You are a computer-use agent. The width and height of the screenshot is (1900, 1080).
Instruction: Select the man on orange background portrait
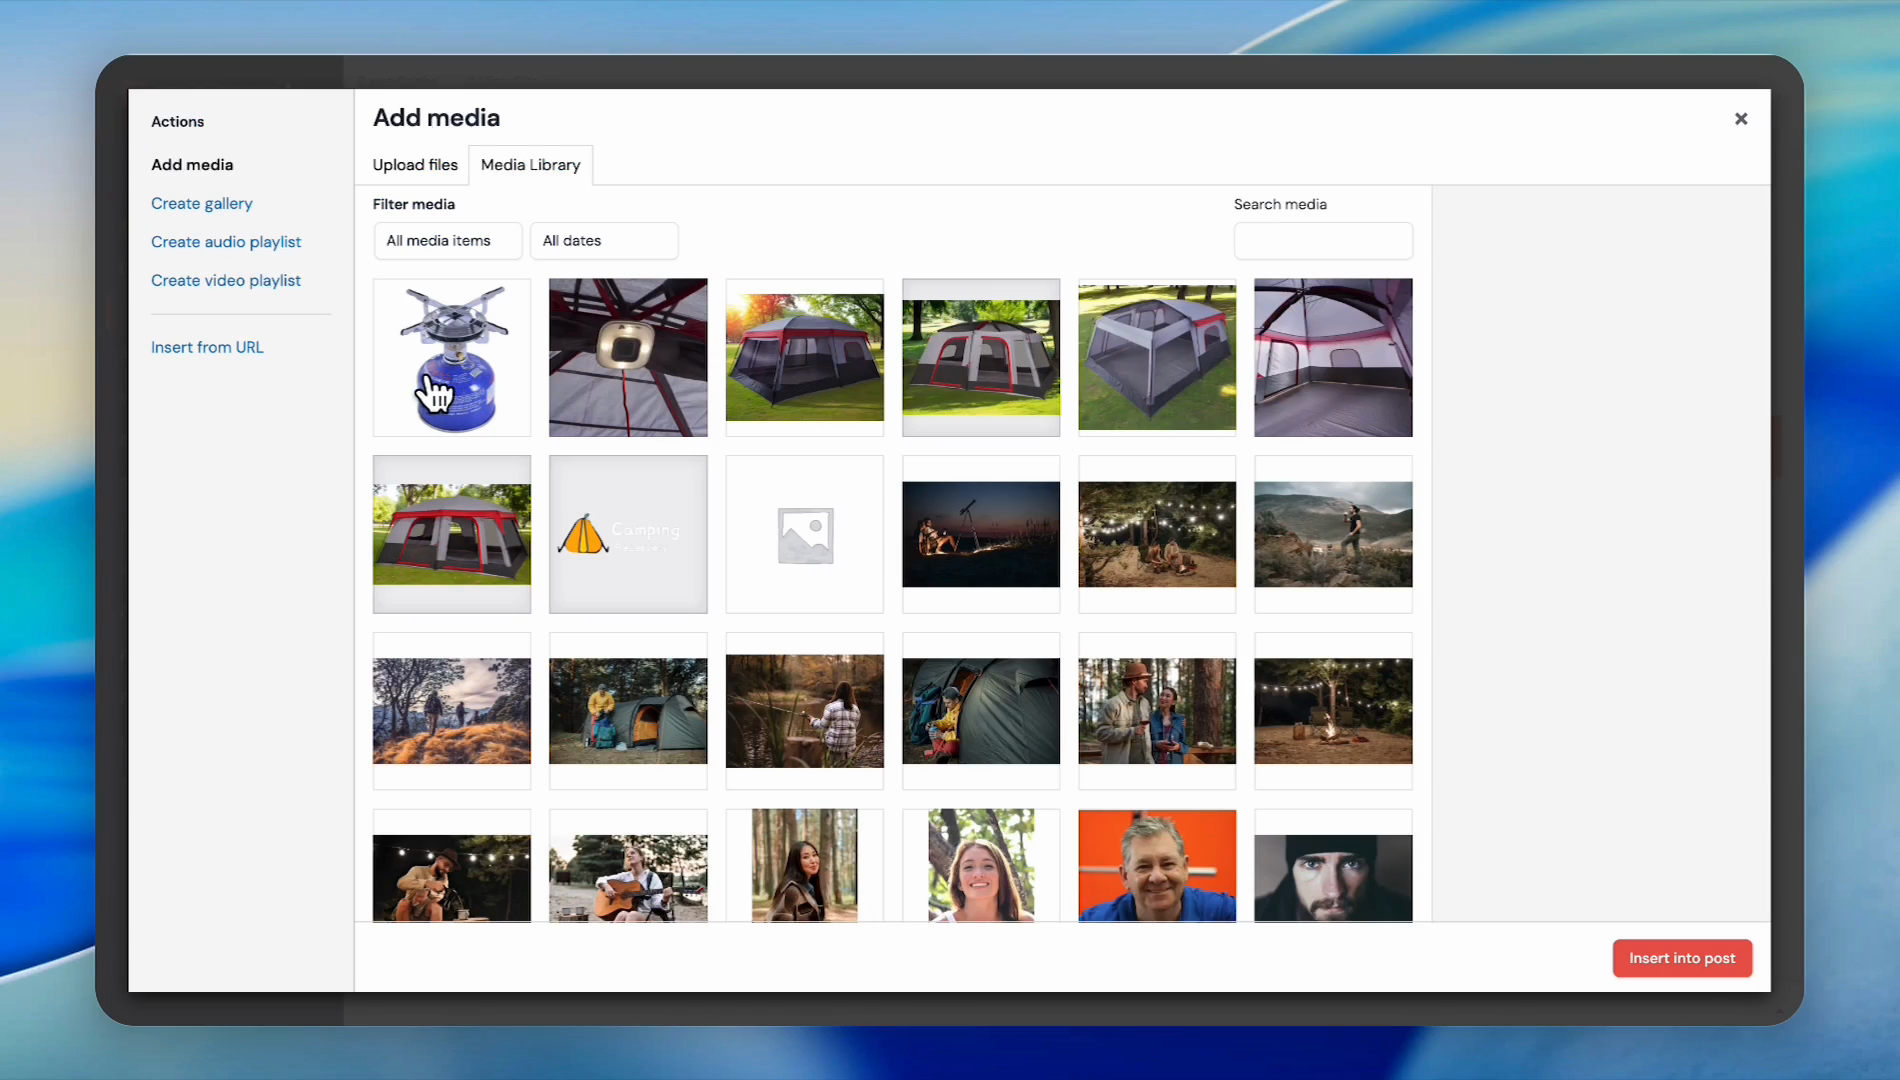point(1157,866)
